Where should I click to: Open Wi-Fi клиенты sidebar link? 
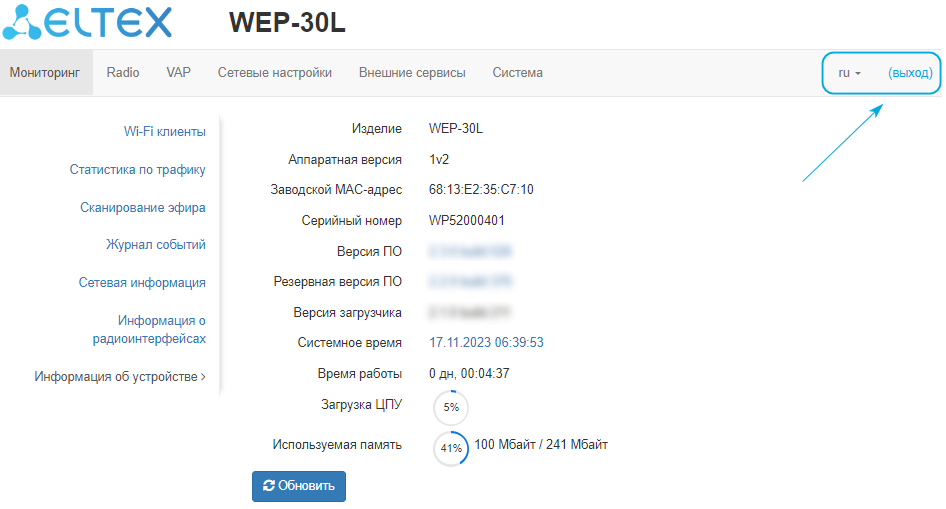tap(165, 131)
